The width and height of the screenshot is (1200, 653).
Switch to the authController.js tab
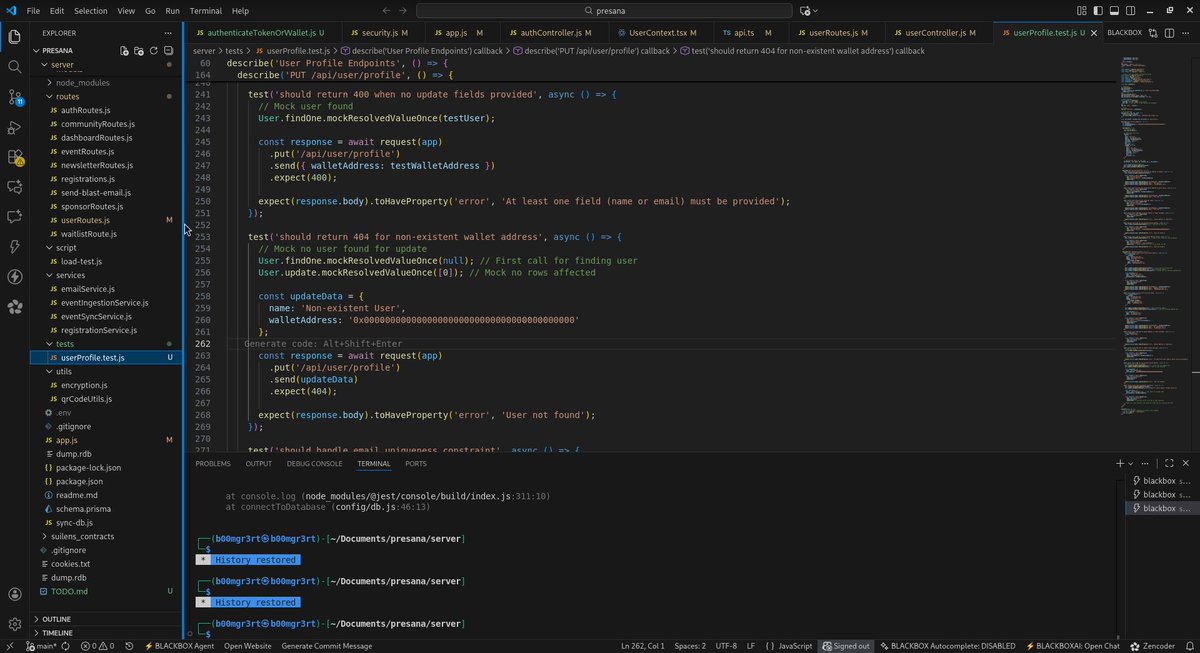click(556, 33)
